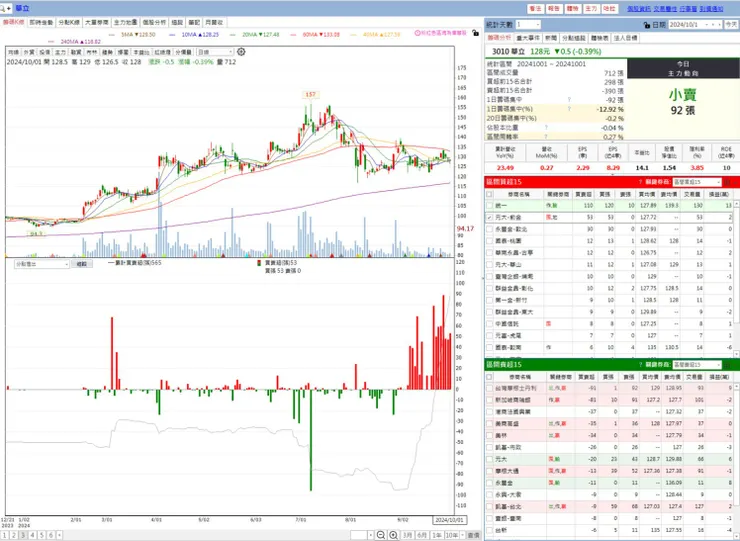The image size is (740, 541).
Task: Click the 小賣 92張 main force indicator
Action: click(683, 102)
